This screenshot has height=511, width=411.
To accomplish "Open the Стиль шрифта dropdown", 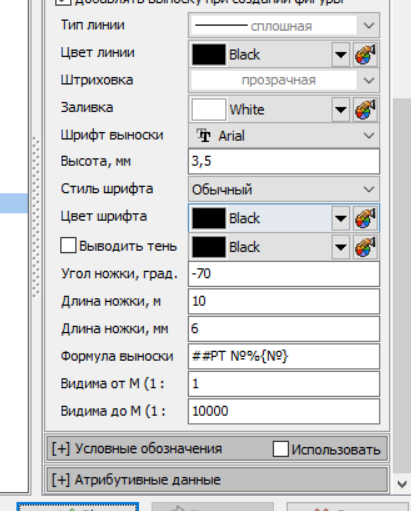I will (x=284, y=189).
